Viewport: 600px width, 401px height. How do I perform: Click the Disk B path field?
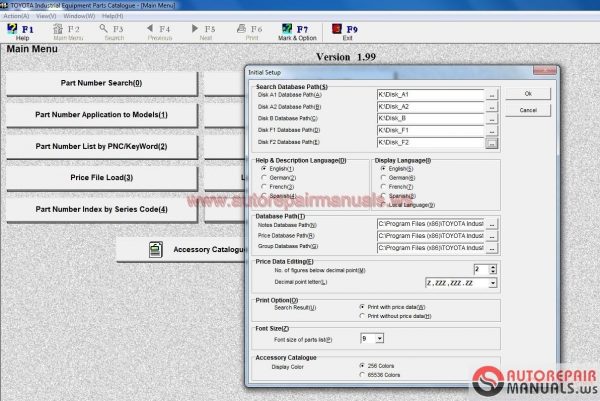pos(430,119)
